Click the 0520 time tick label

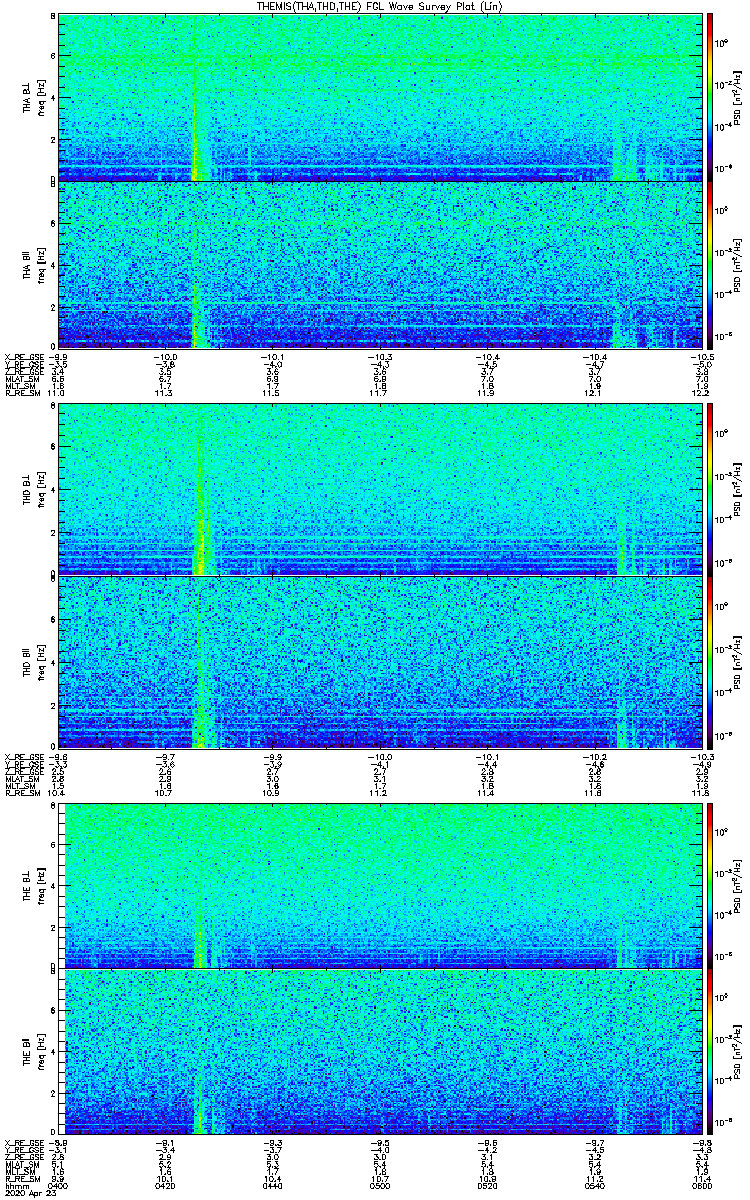[486, 1186]
